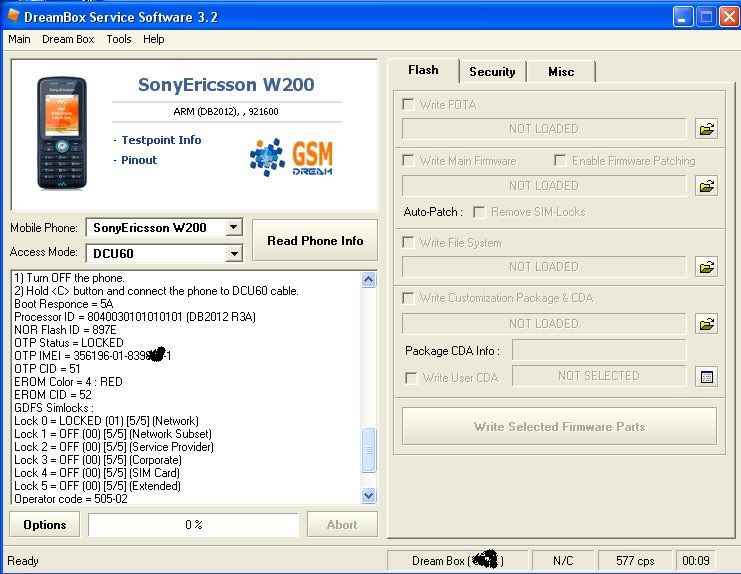Click the Abort button
The height and width of the screenshot is (574, 741).
pyautogui.click(x=342, y=525)
